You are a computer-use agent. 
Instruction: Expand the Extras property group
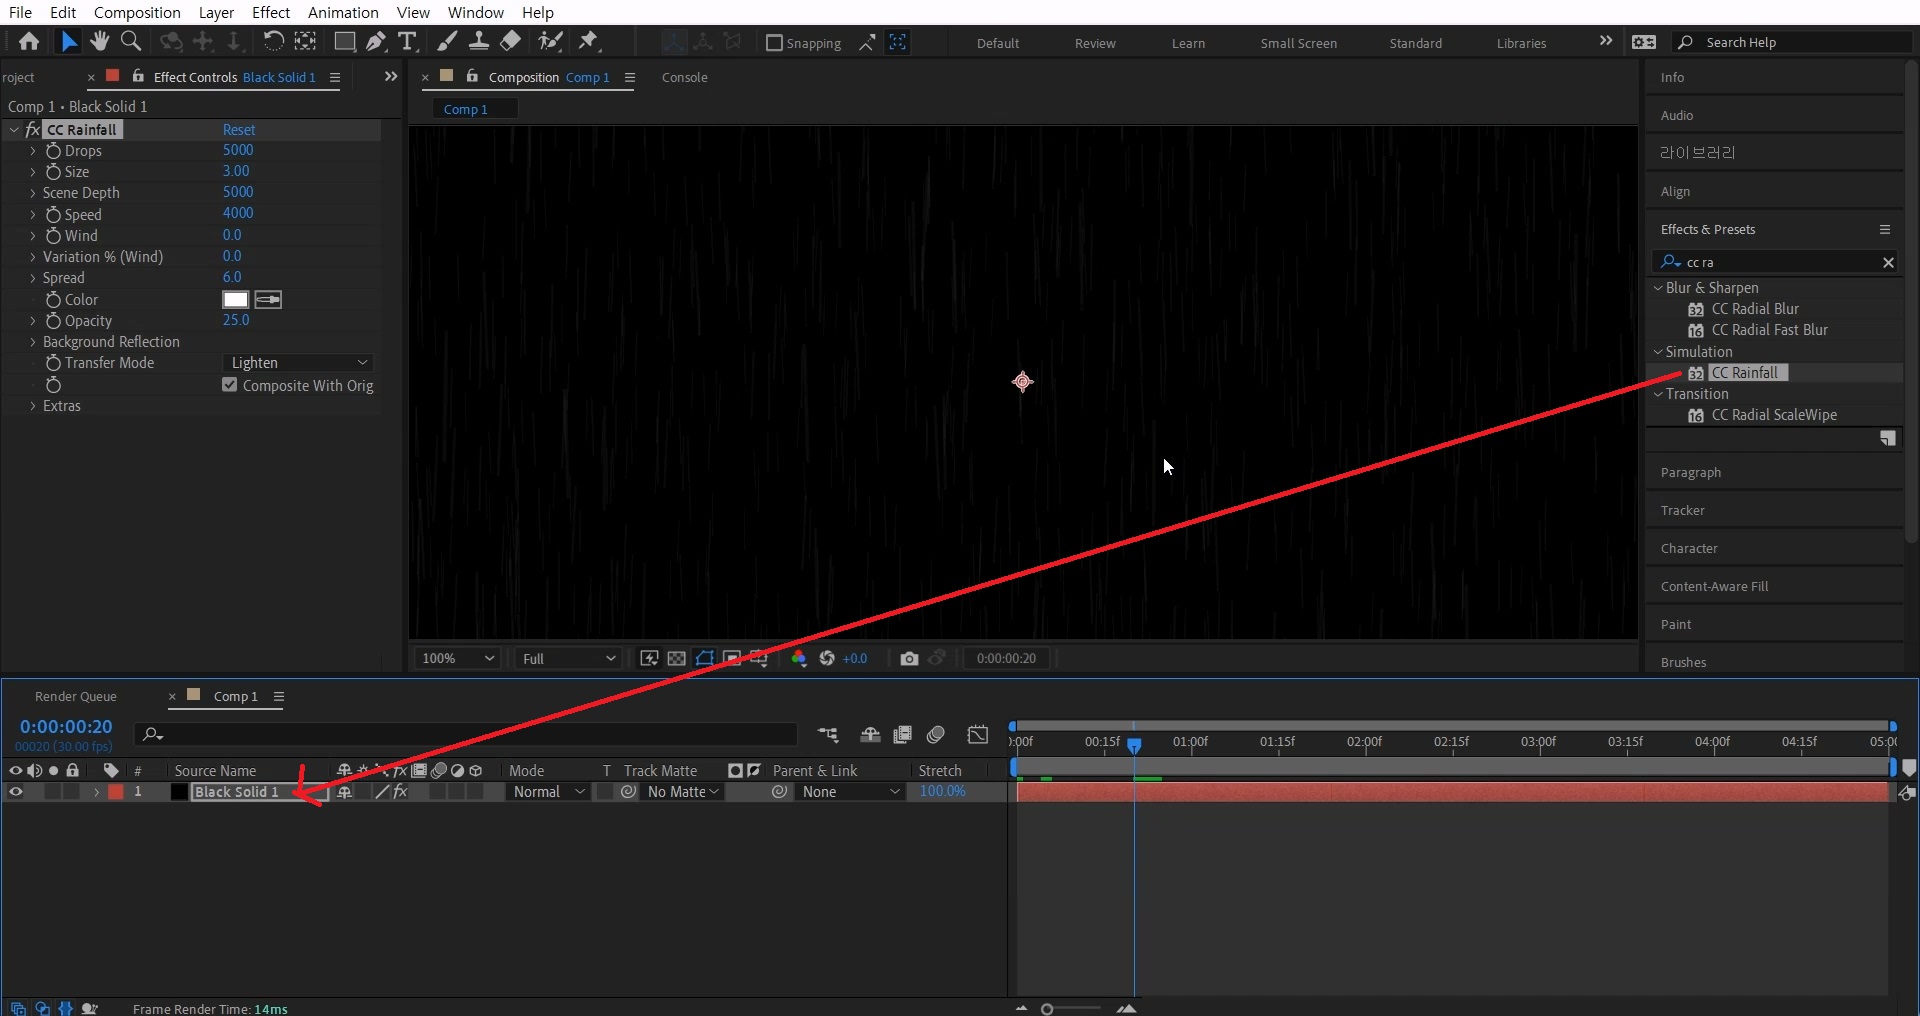point(33,406)
